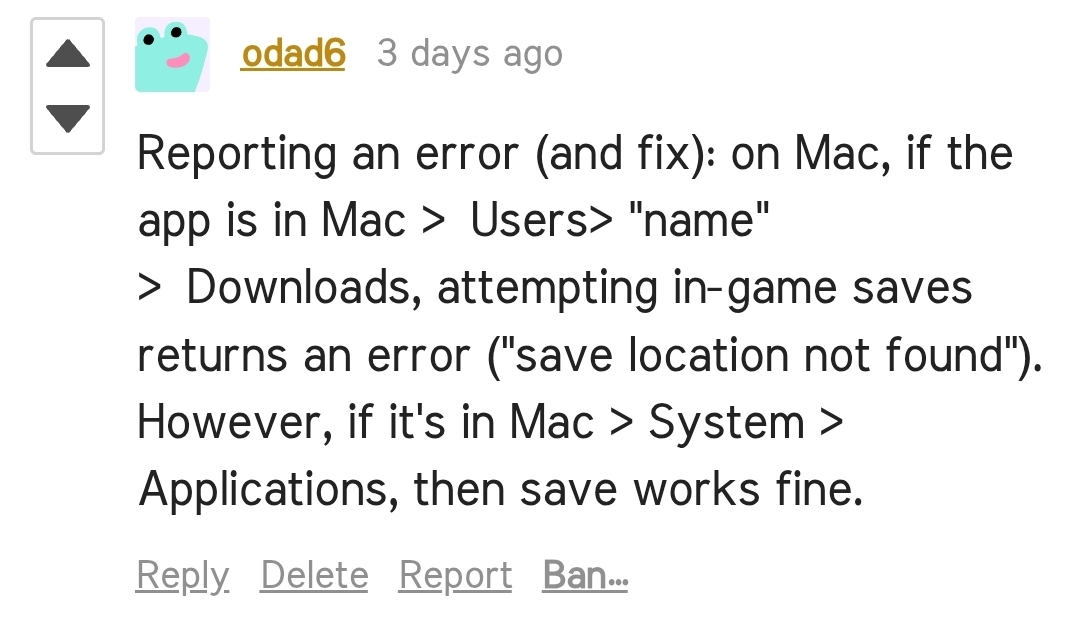Click the quoted word "name" in the comment
Viewport: 1080px width, 641px height.
(x=698, y=221)
